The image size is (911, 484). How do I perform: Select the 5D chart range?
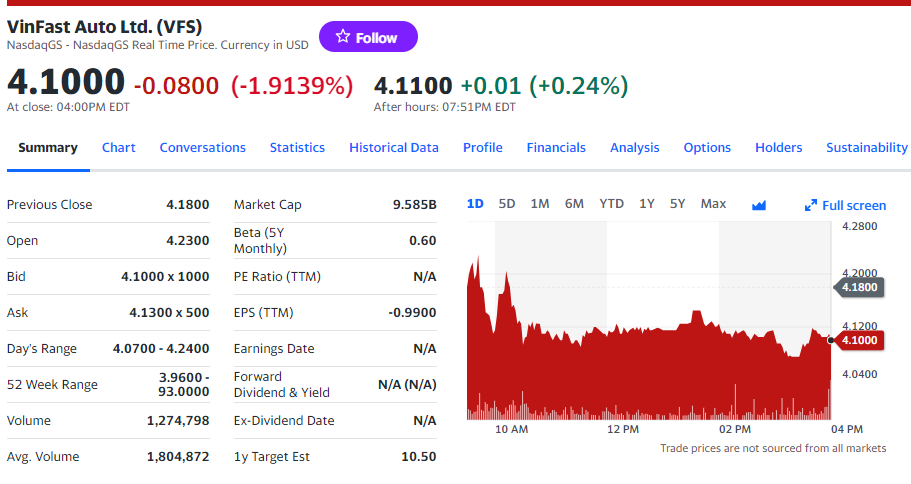(507, 204)
